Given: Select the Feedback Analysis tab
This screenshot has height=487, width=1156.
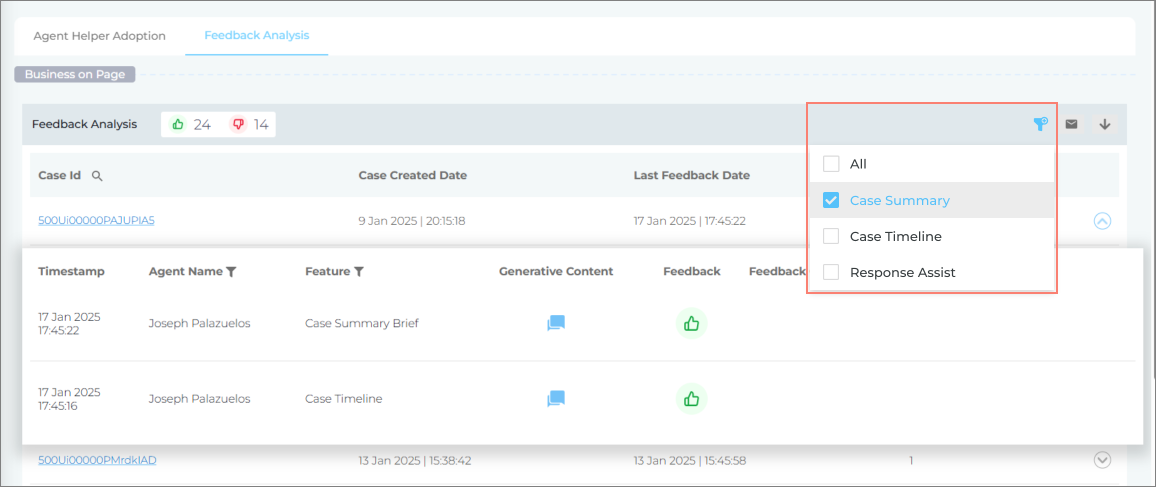Looking at the screenshot, I should point(257,35).
